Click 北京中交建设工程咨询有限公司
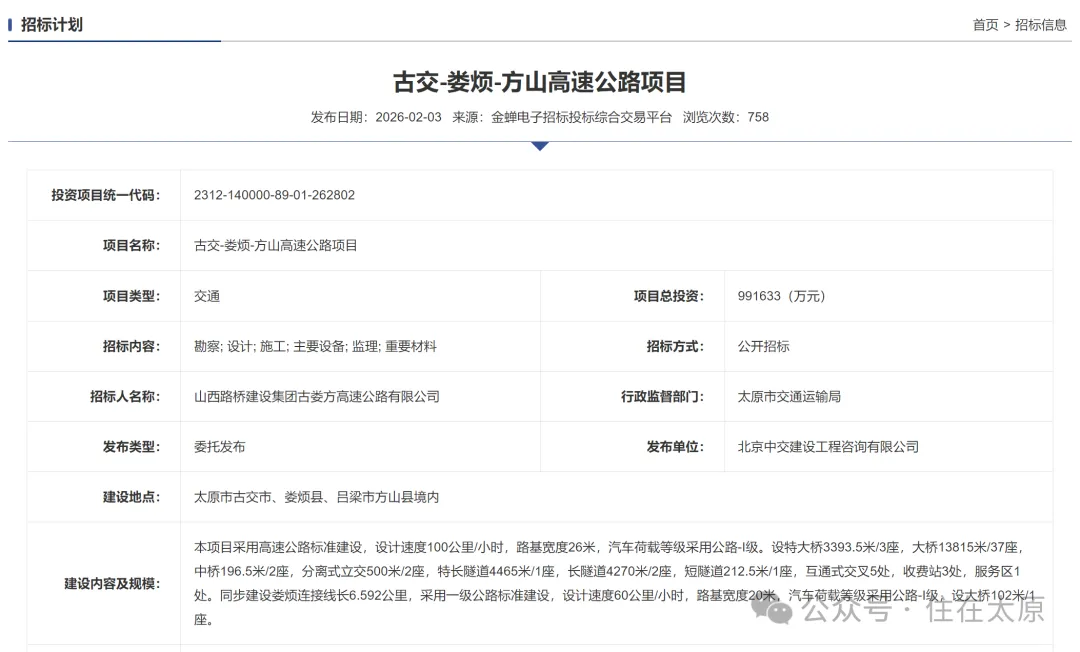Screen dimensions: 1080x652 pos(829,447)
